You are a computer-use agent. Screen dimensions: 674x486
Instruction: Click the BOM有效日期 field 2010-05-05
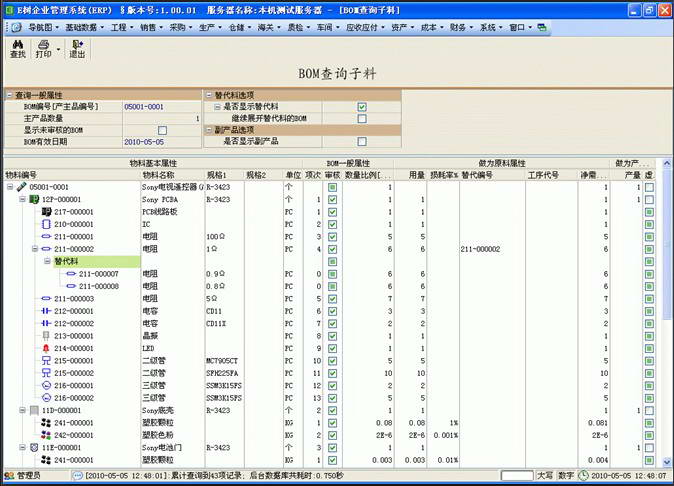[162, 142]
